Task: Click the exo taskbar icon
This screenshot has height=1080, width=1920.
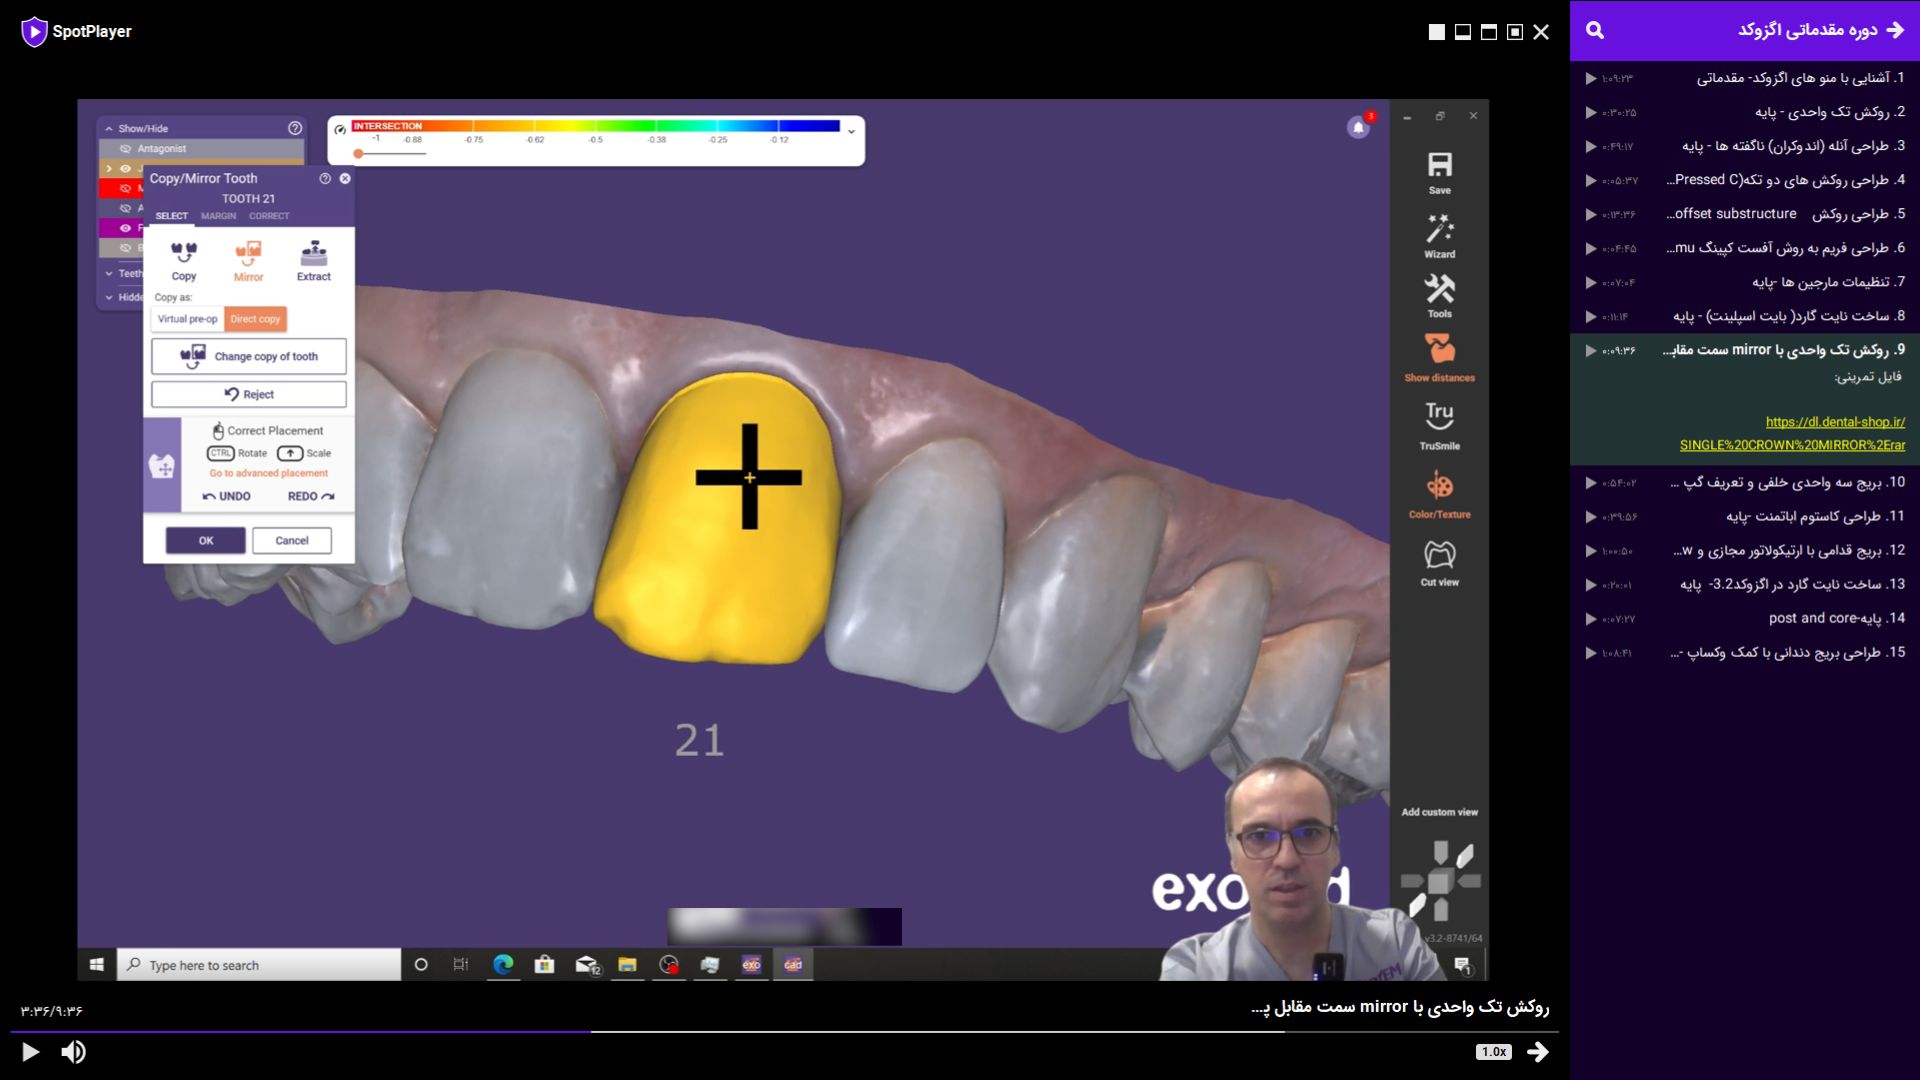Action: tap(751, 965)
